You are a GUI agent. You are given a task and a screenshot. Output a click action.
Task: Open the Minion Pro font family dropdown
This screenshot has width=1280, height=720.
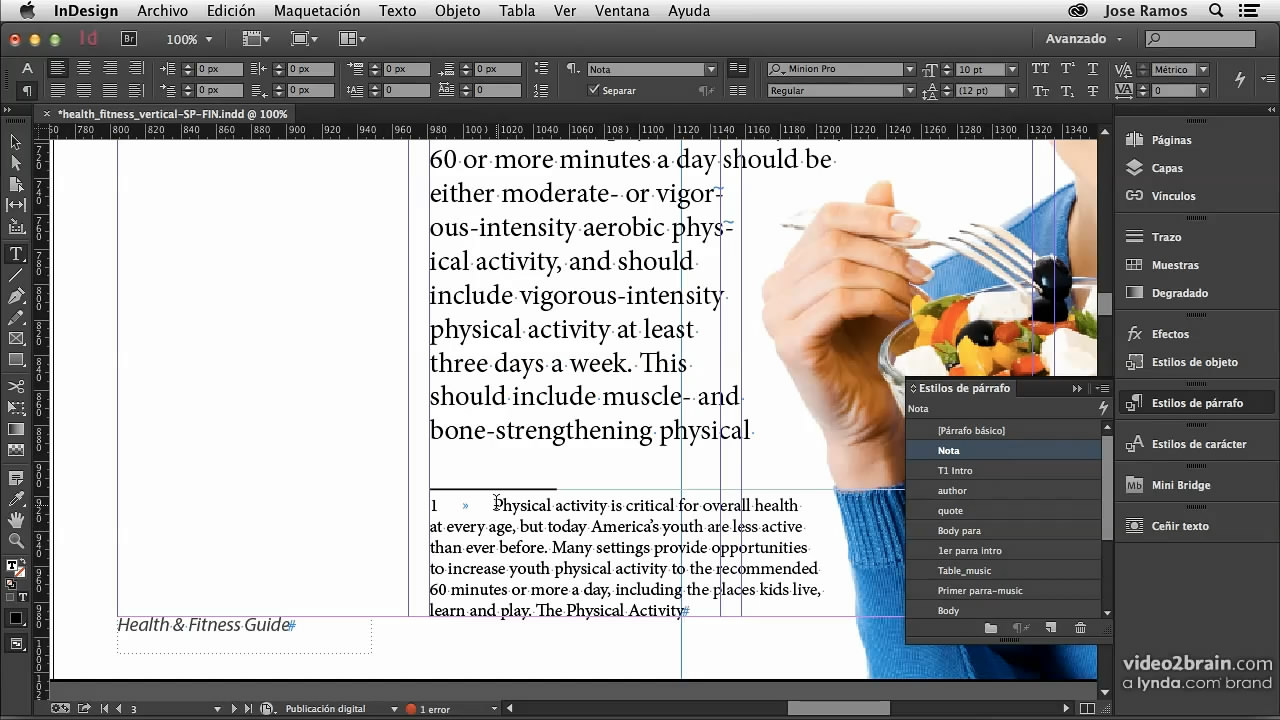point(909,69)
